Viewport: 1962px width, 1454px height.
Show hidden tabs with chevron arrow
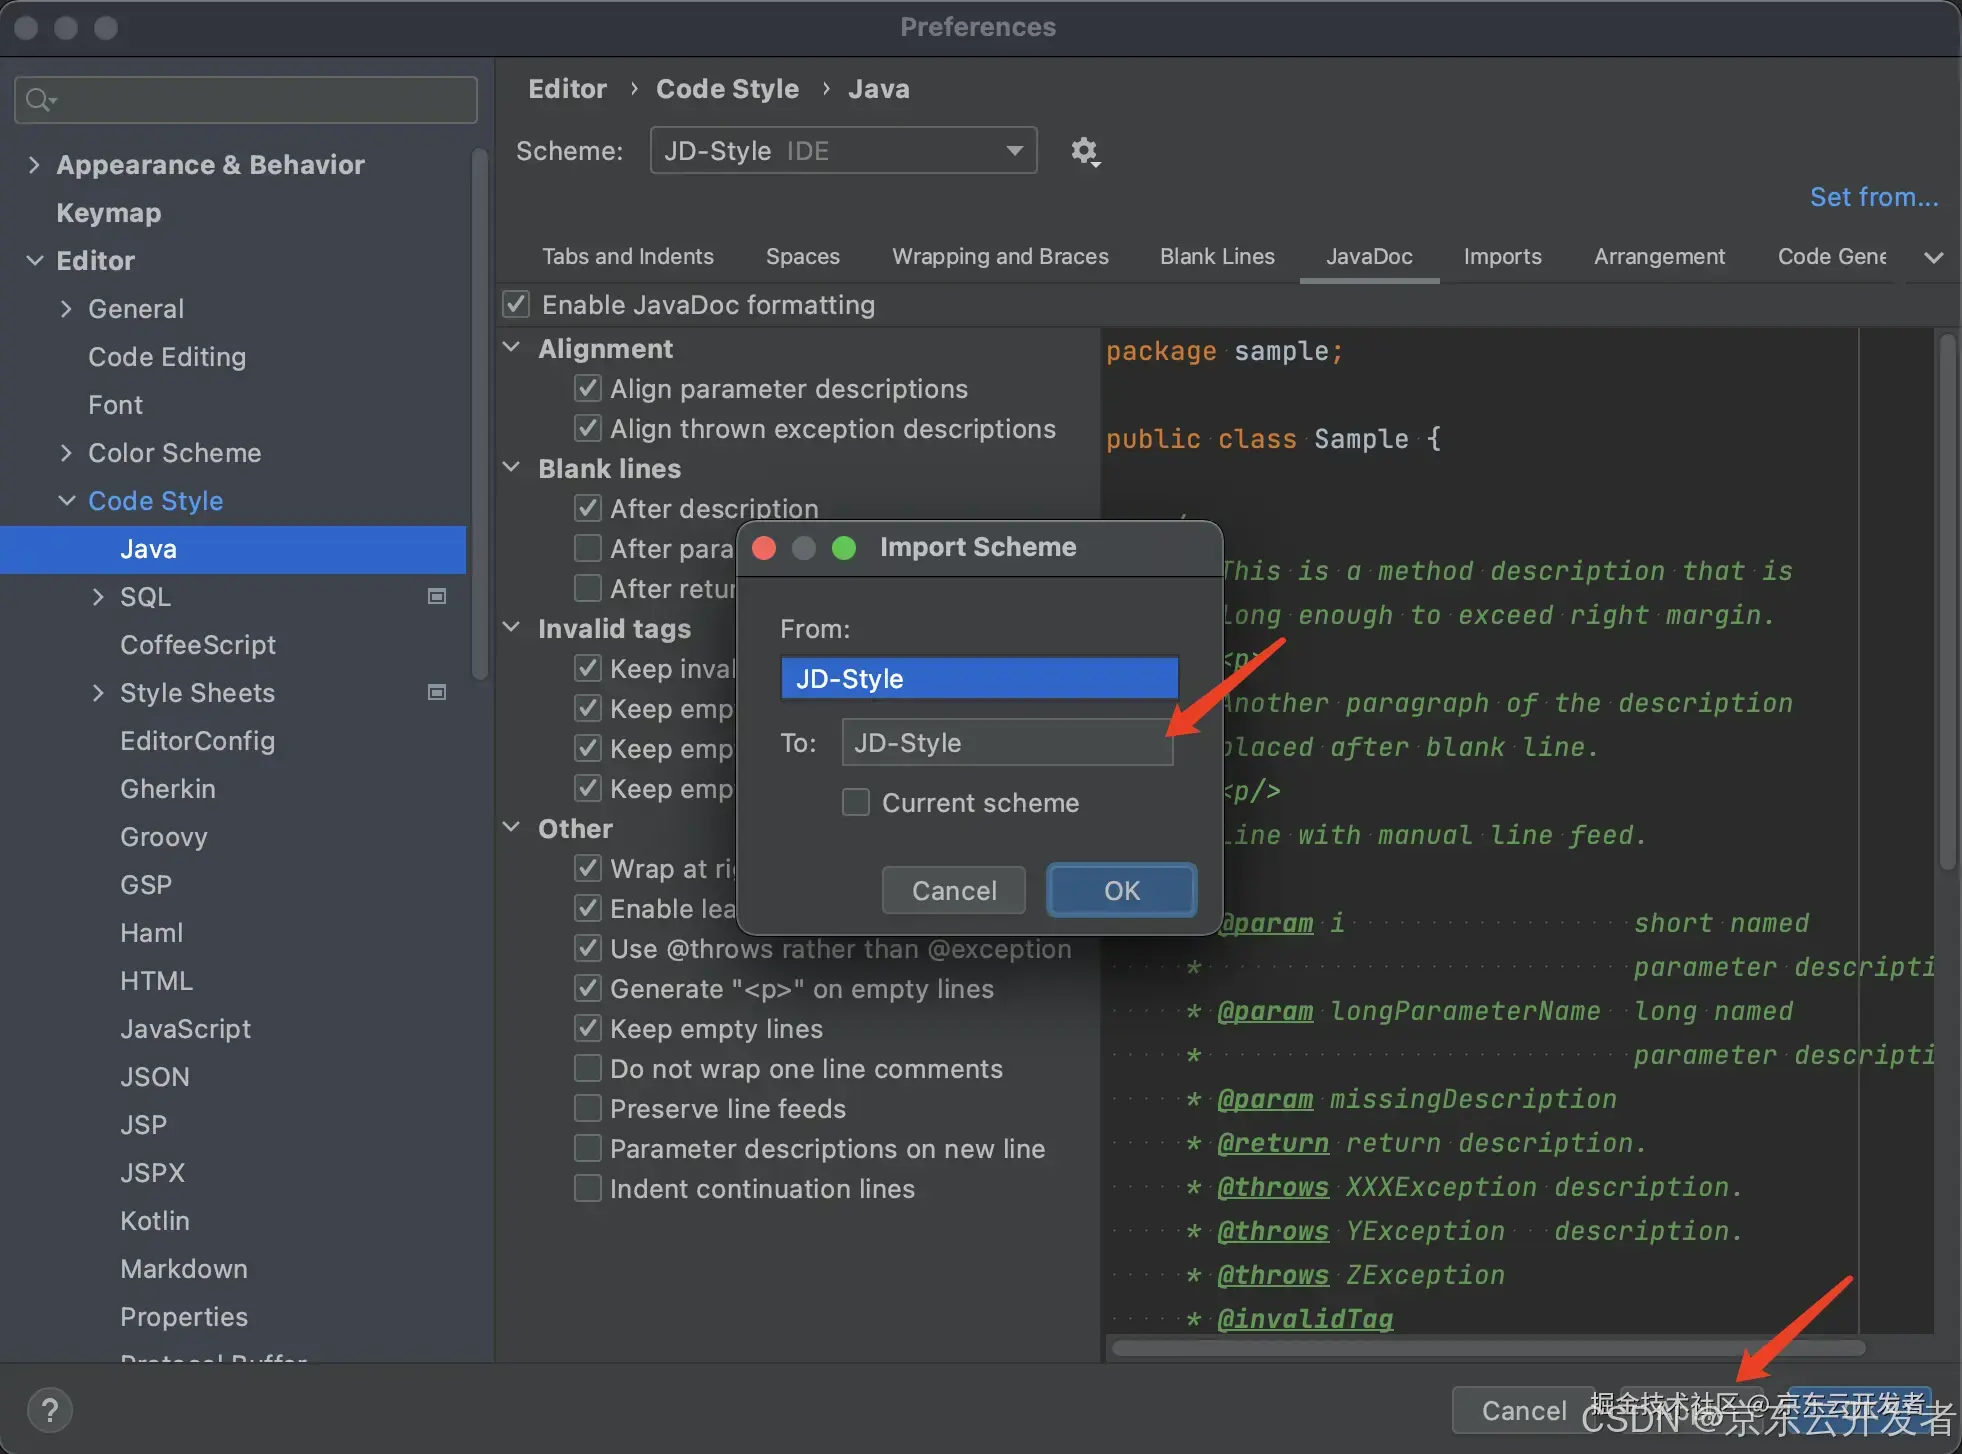(x=1933, y=257)
